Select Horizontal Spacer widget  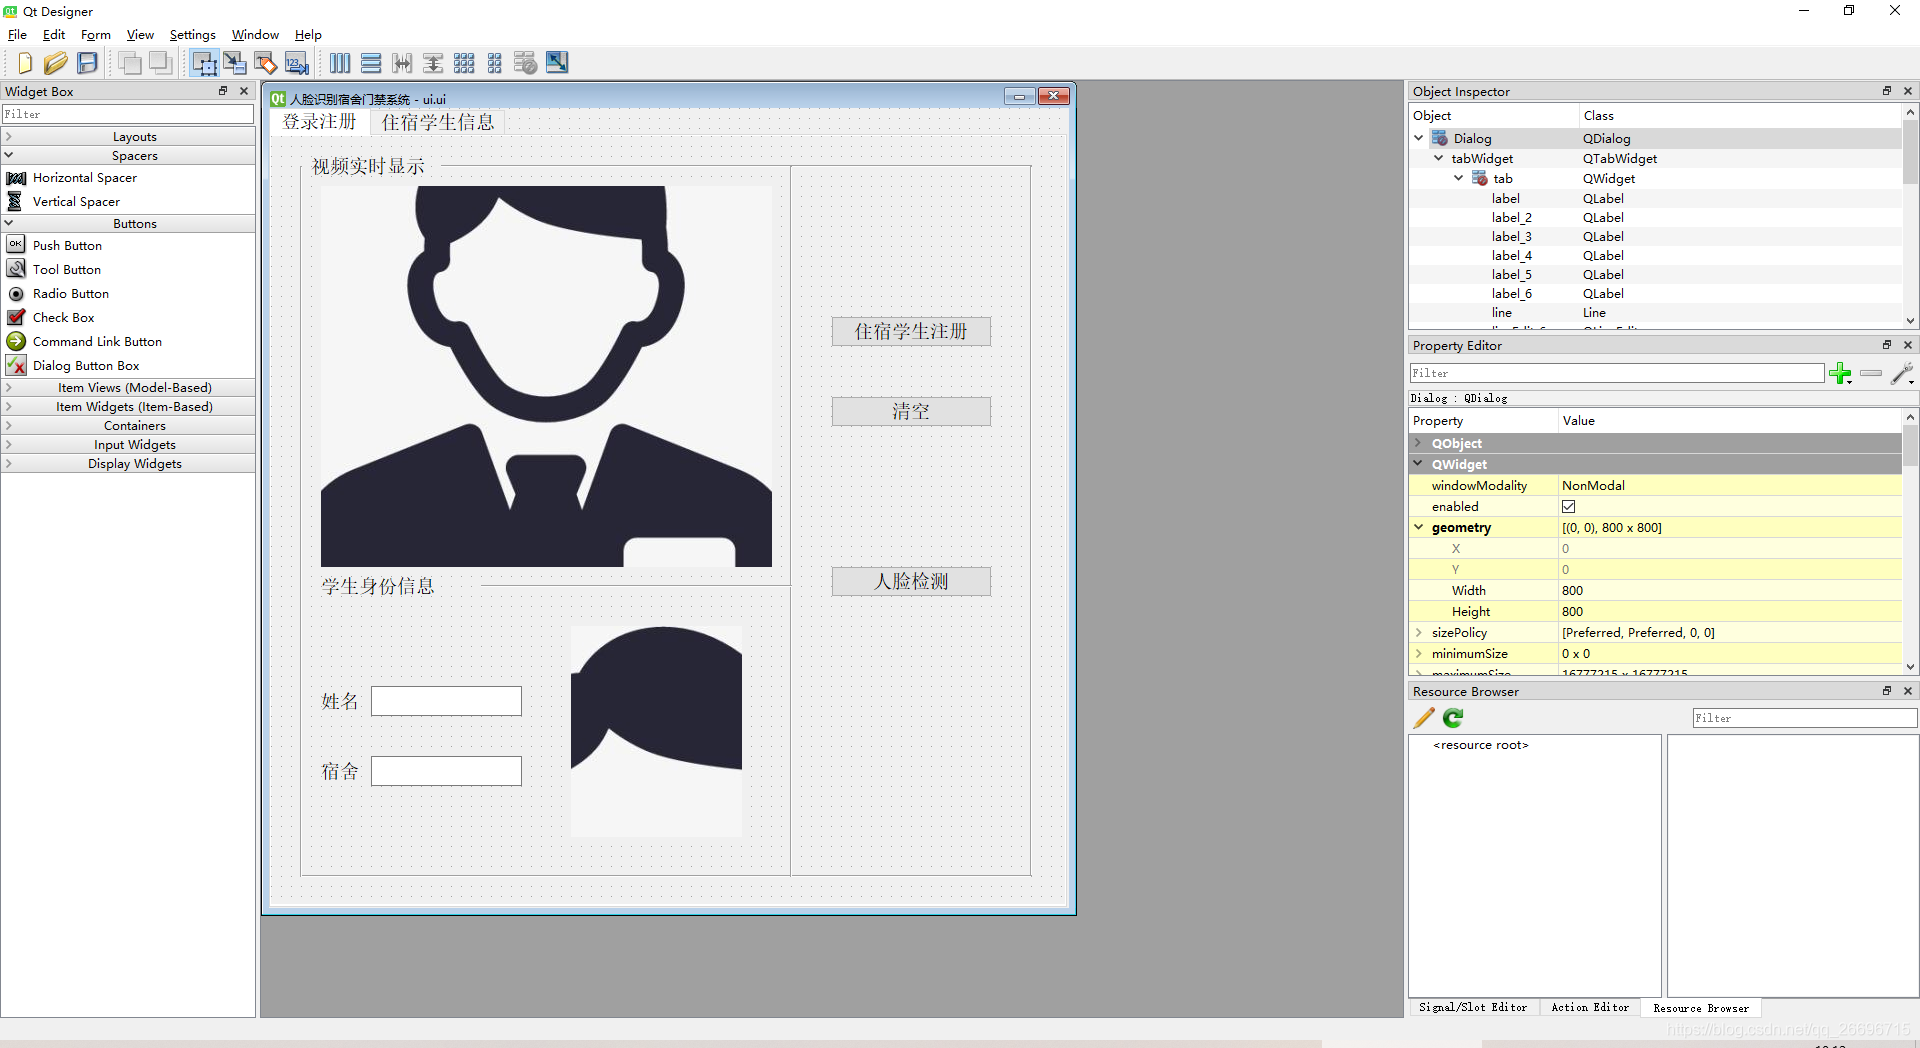click(x=84, y=177)
